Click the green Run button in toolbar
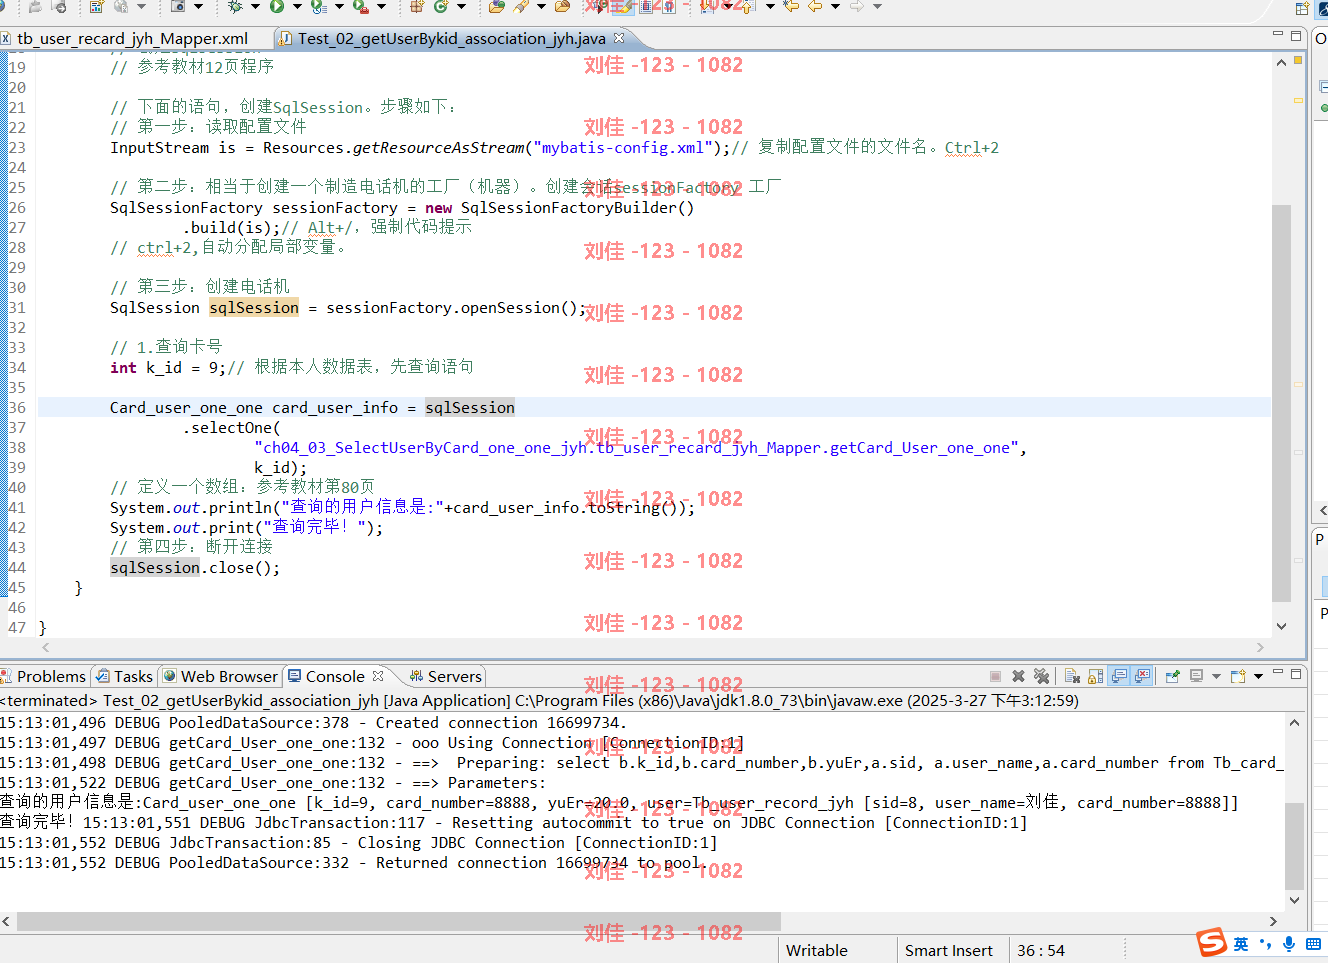The width and height of the screenshot is (1328, 963). pos(276,7)
